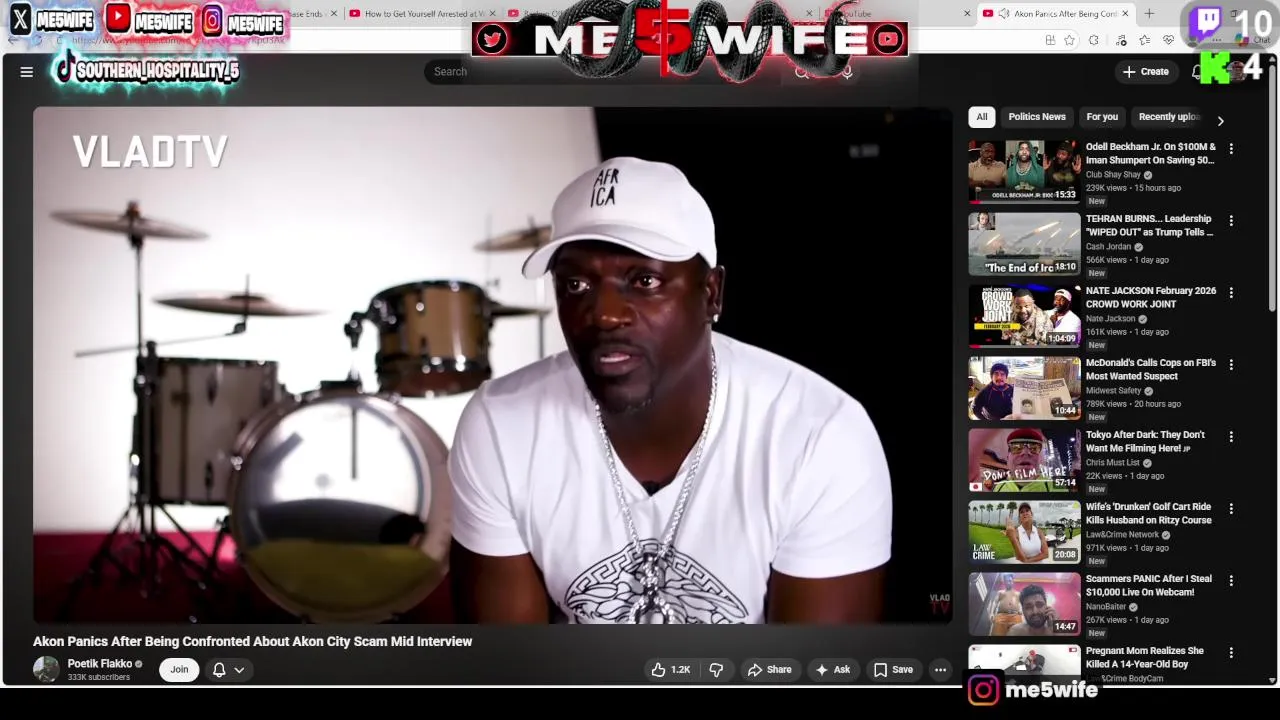The width and height of the screenshot is (1280, 720).
Task: Open Odell Beckham Jr. video thumbnail
Action: click(x=1024, y=171)
